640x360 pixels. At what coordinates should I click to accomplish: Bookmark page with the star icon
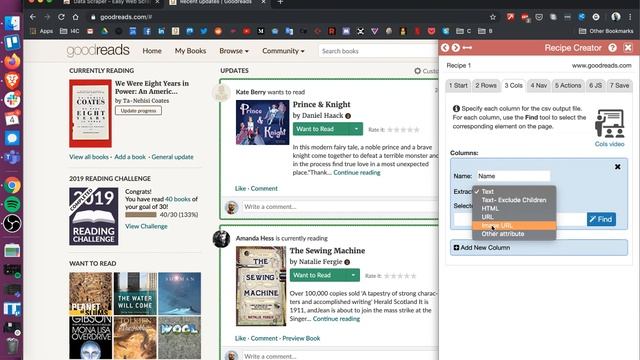click(493, 17)
